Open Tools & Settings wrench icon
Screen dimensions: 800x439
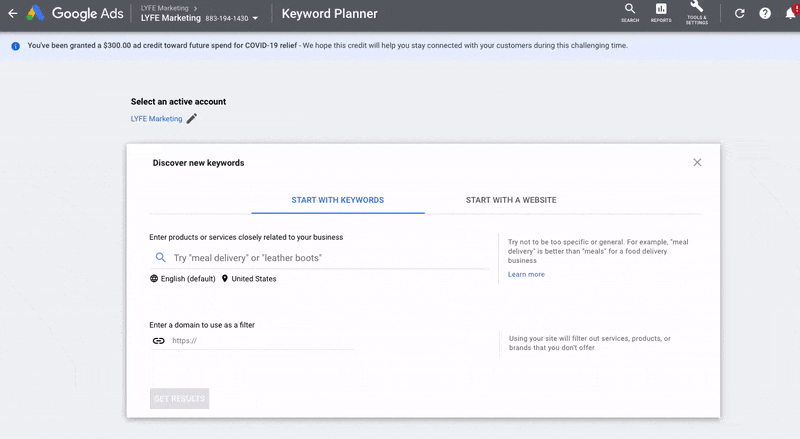point(697,12)
